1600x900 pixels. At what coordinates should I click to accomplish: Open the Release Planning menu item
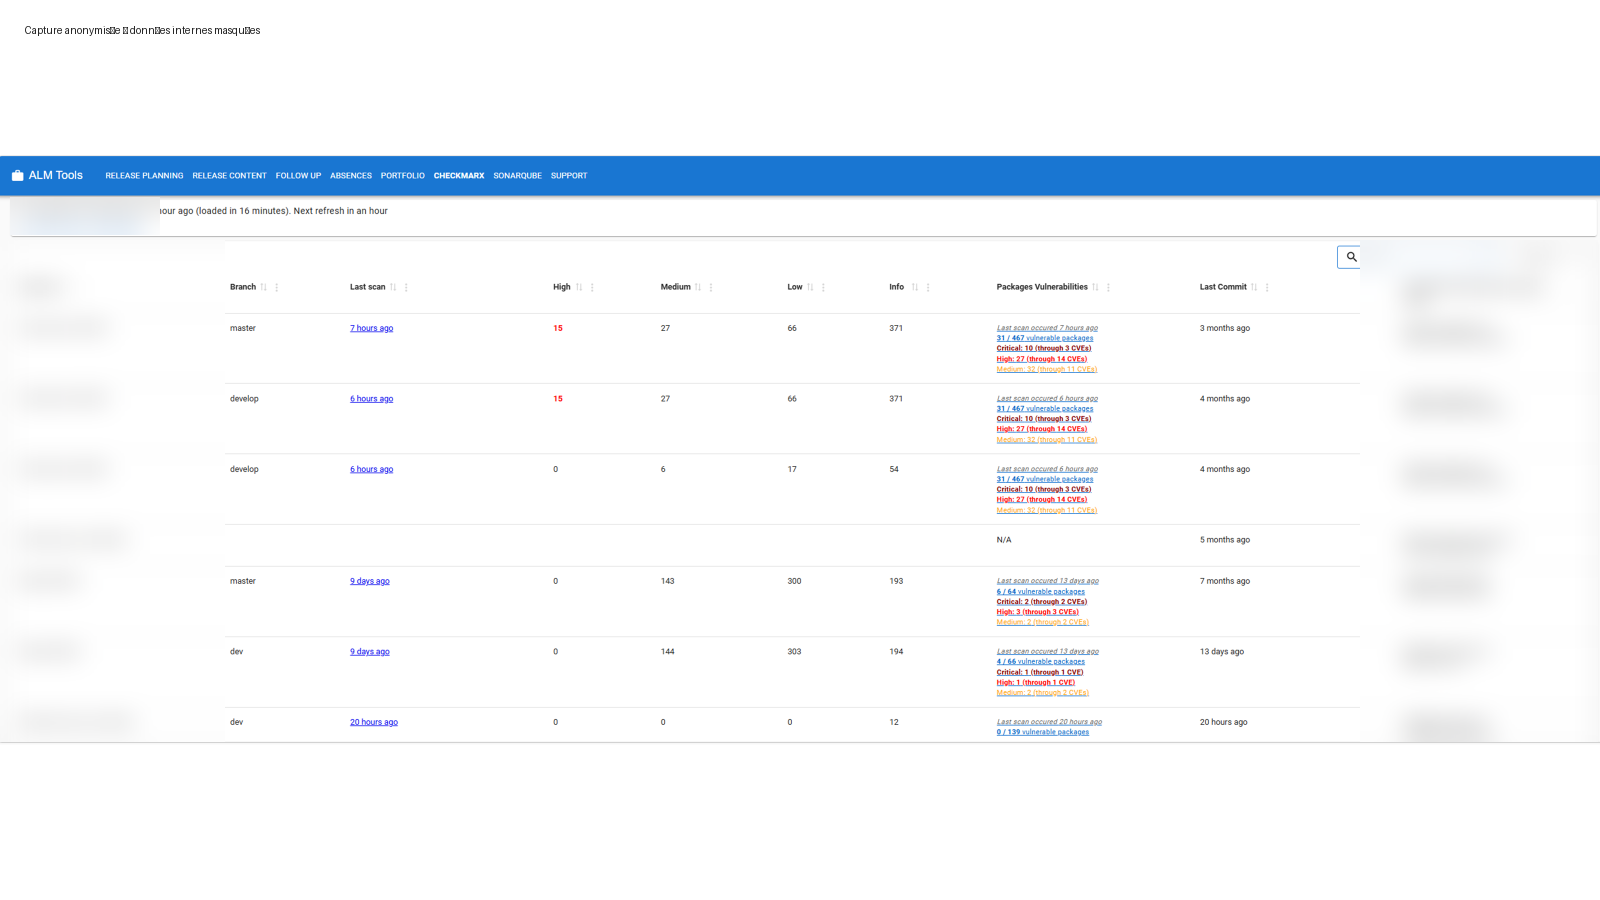click(144, 176)
